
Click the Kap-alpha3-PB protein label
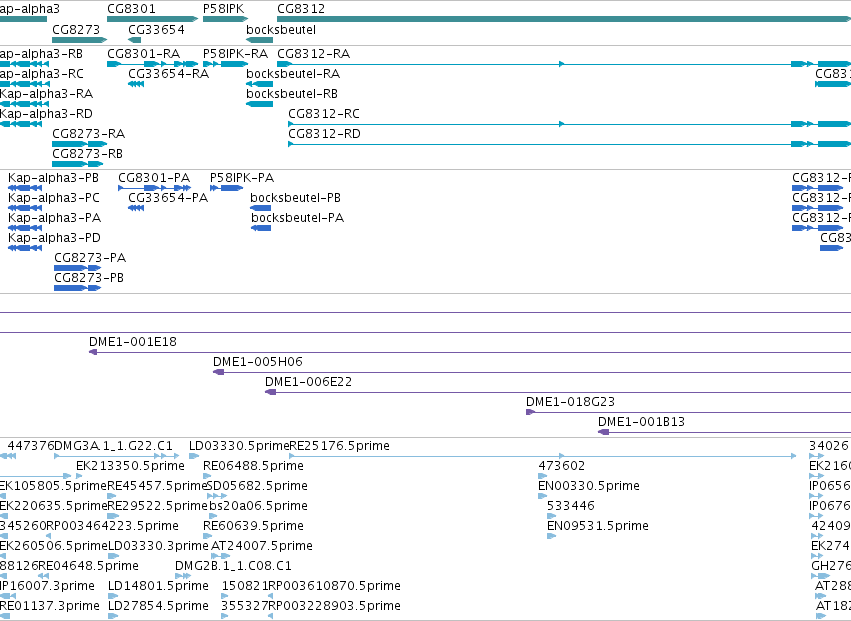(x=53, y=178)
